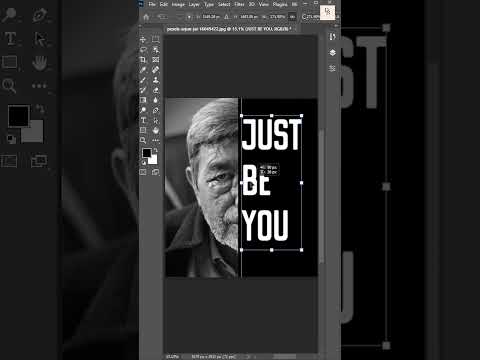Viewport: 480px width, 360px height.
Task: Click the vertical canvas scrollbar
Action: click(322, 197)
